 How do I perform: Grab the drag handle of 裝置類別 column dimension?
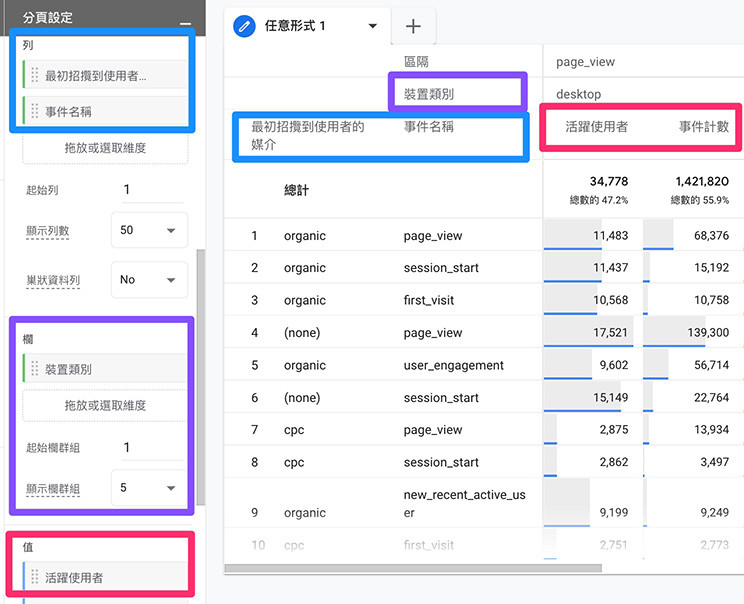35,368
